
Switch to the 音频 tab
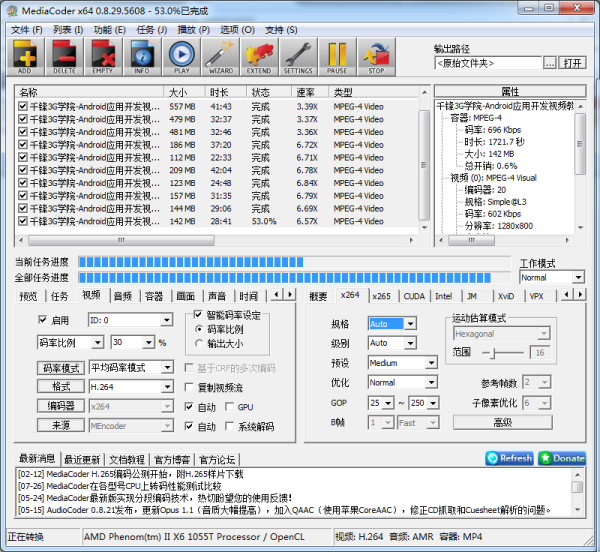click(123, 296)
